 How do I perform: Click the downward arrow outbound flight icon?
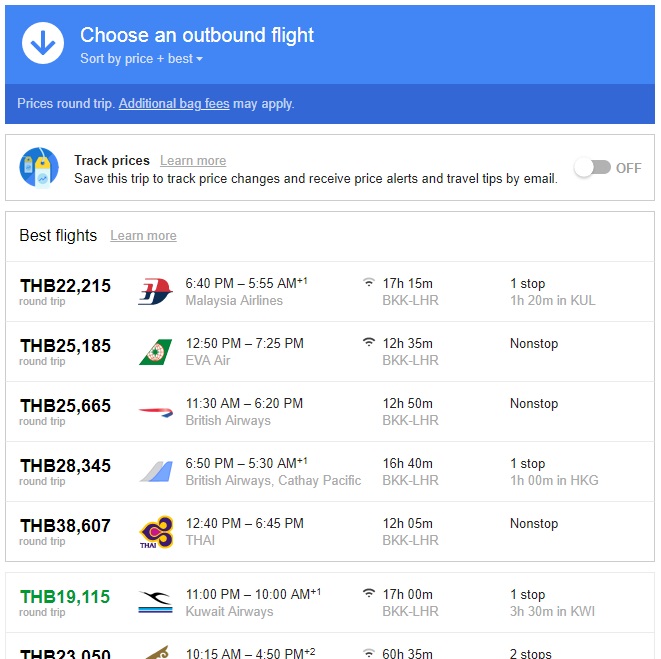(43, 43)
